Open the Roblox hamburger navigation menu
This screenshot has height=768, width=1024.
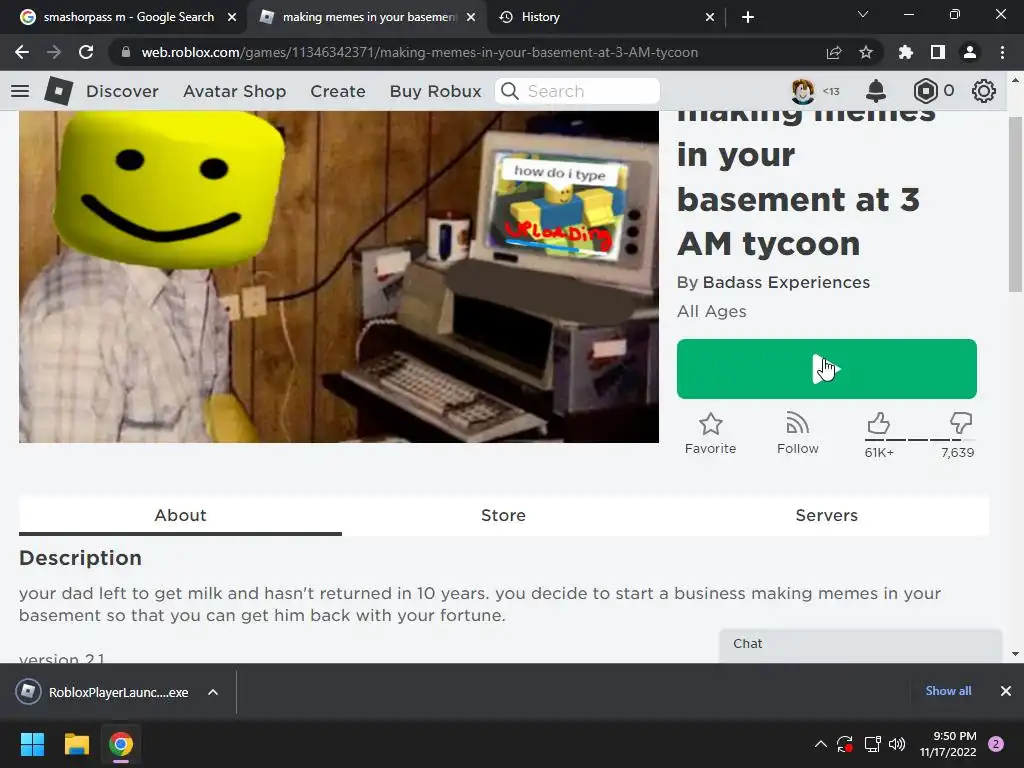pos(20,91)
